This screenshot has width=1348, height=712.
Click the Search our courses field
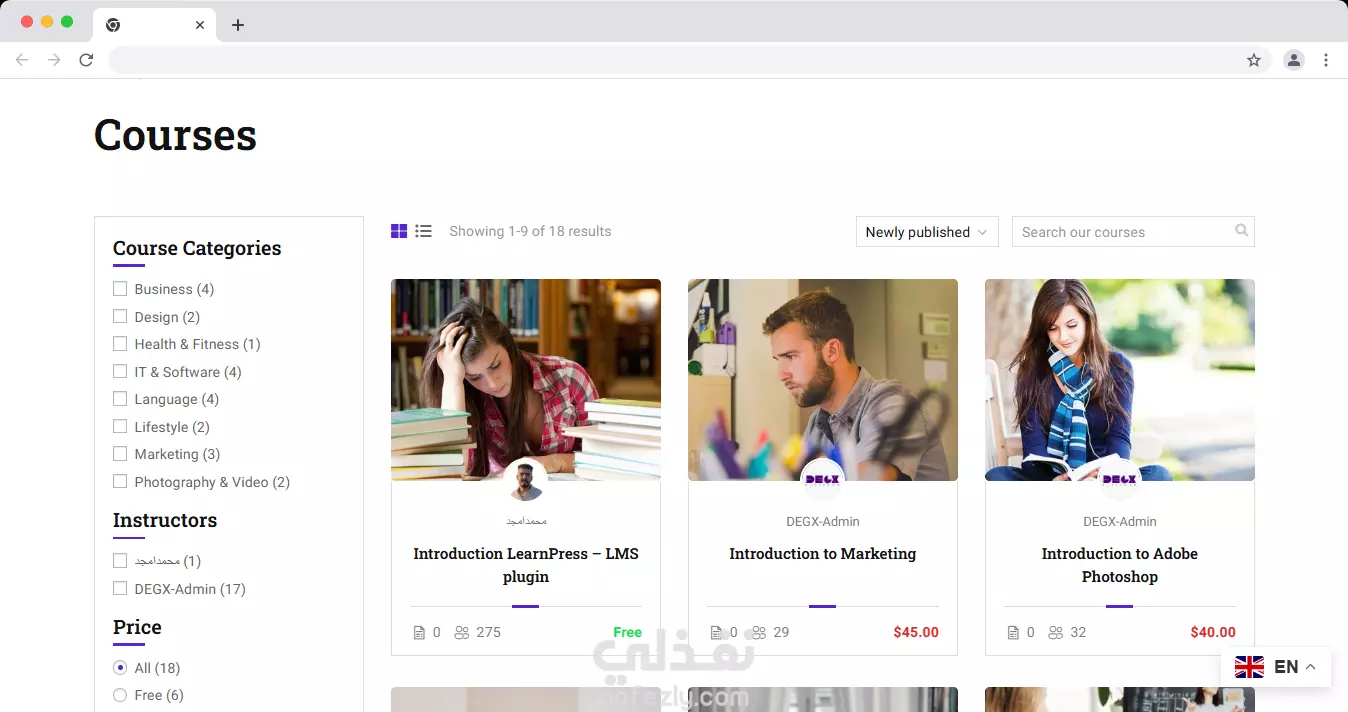click(1133, 232)
